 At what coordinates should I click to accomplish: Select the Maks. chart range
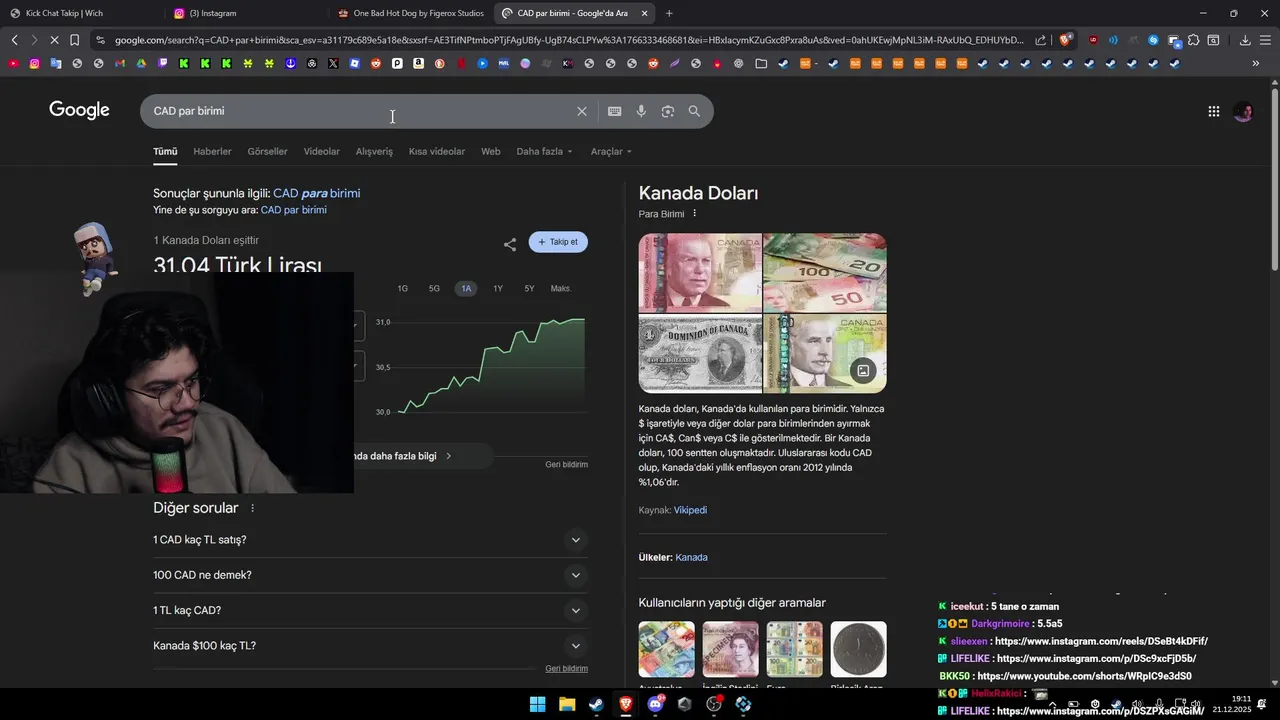(561, 288)
